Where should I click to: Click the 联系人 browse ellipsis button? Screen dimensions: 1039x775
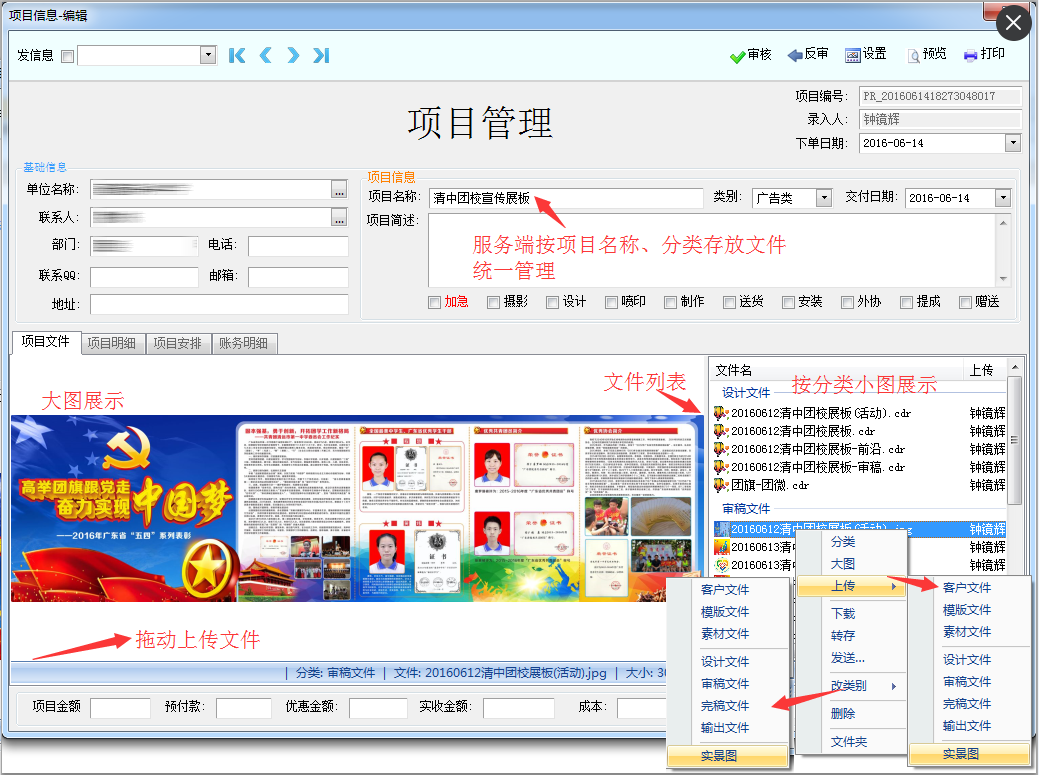339,218
